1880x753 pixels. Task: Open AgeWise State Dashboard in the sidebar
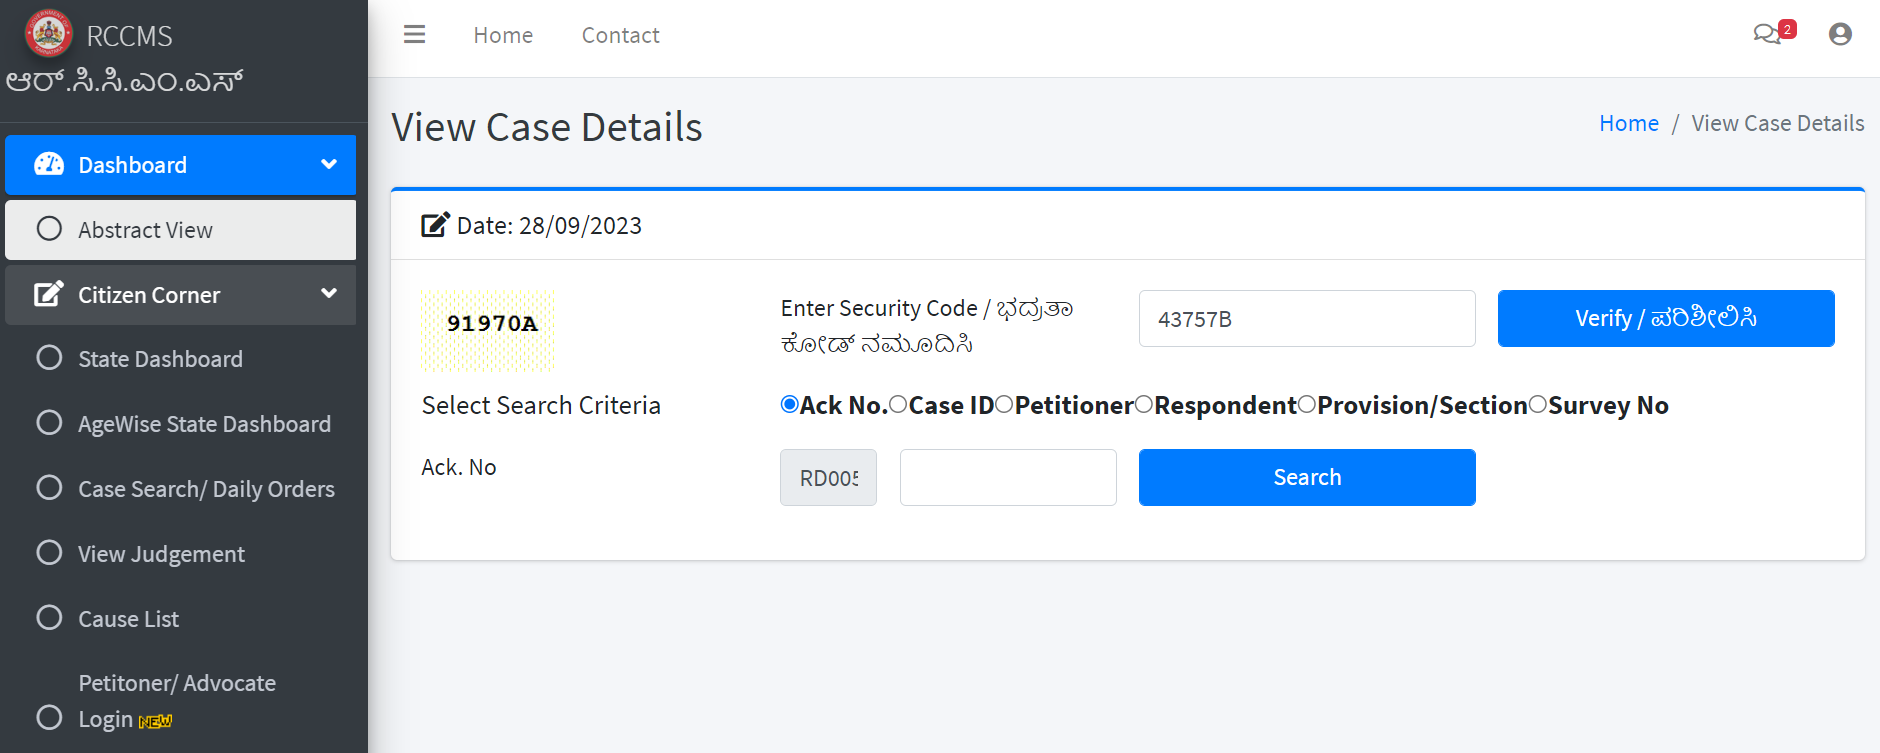point(180,424)
